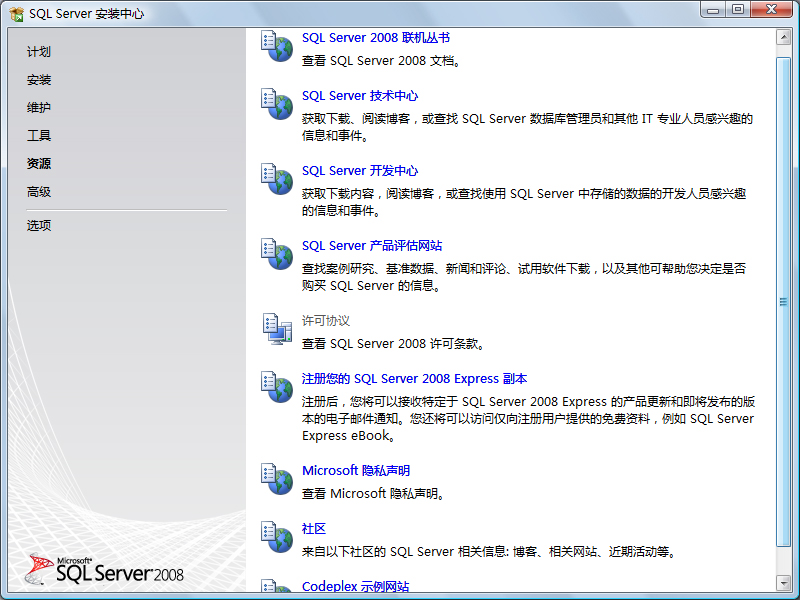Click the description starting 获取下载、阅读博客
Screen dimensions: 800x600
528,127
